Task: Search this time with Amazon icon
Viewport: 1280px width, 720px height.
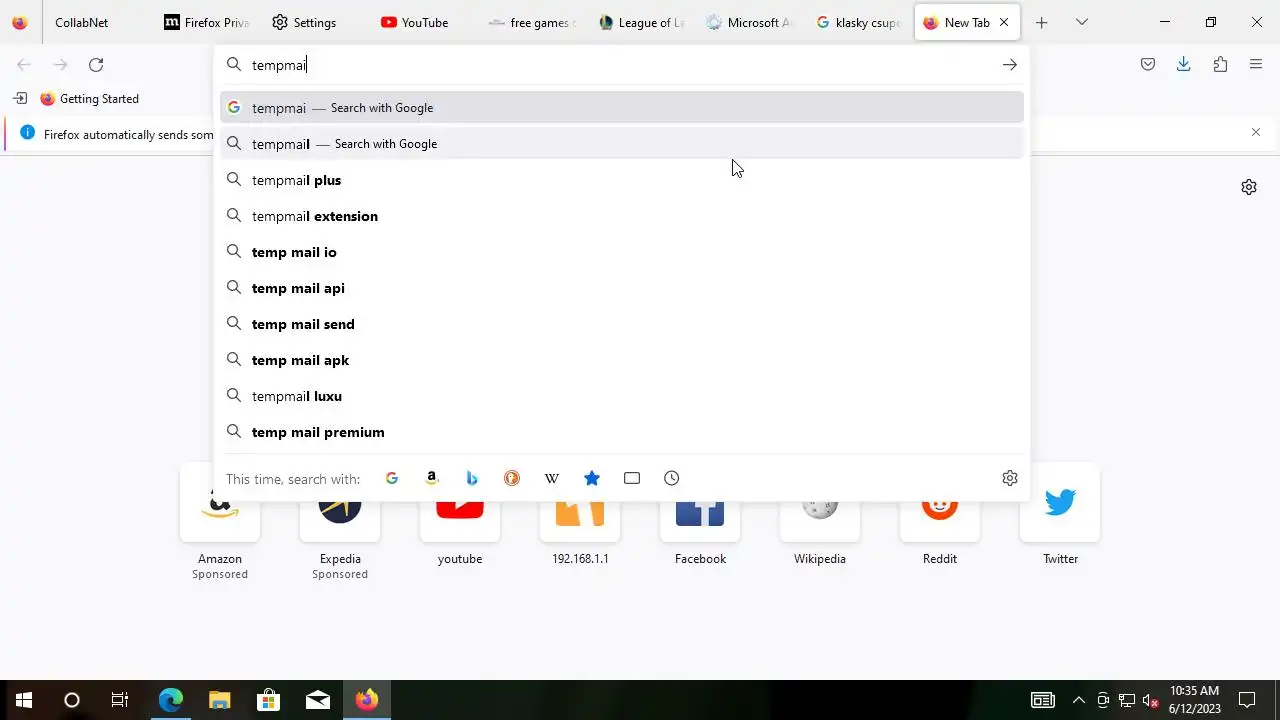Action: point(432,478)
